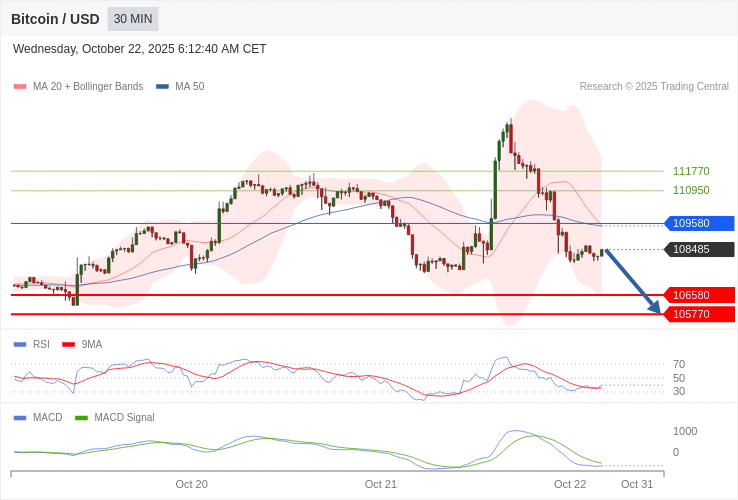The height and width of the screenshot is (500, 738).
Task: Click the MA 50 blue legend swatch
Action: (x=162, y=87)
